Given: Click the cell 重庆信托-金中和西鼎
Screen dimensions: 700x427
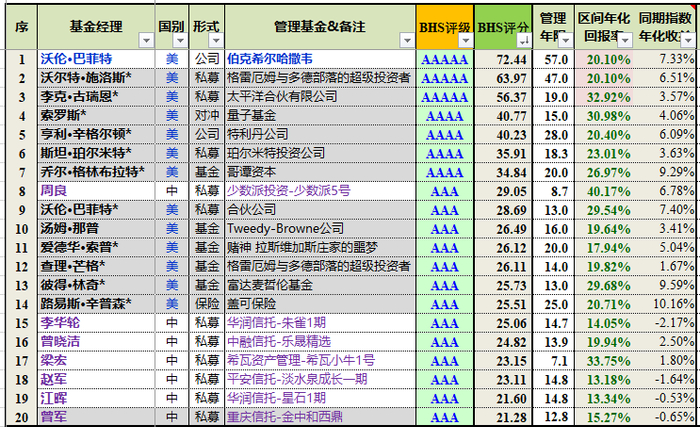Looking at the screenshot, I should (320, 417).
